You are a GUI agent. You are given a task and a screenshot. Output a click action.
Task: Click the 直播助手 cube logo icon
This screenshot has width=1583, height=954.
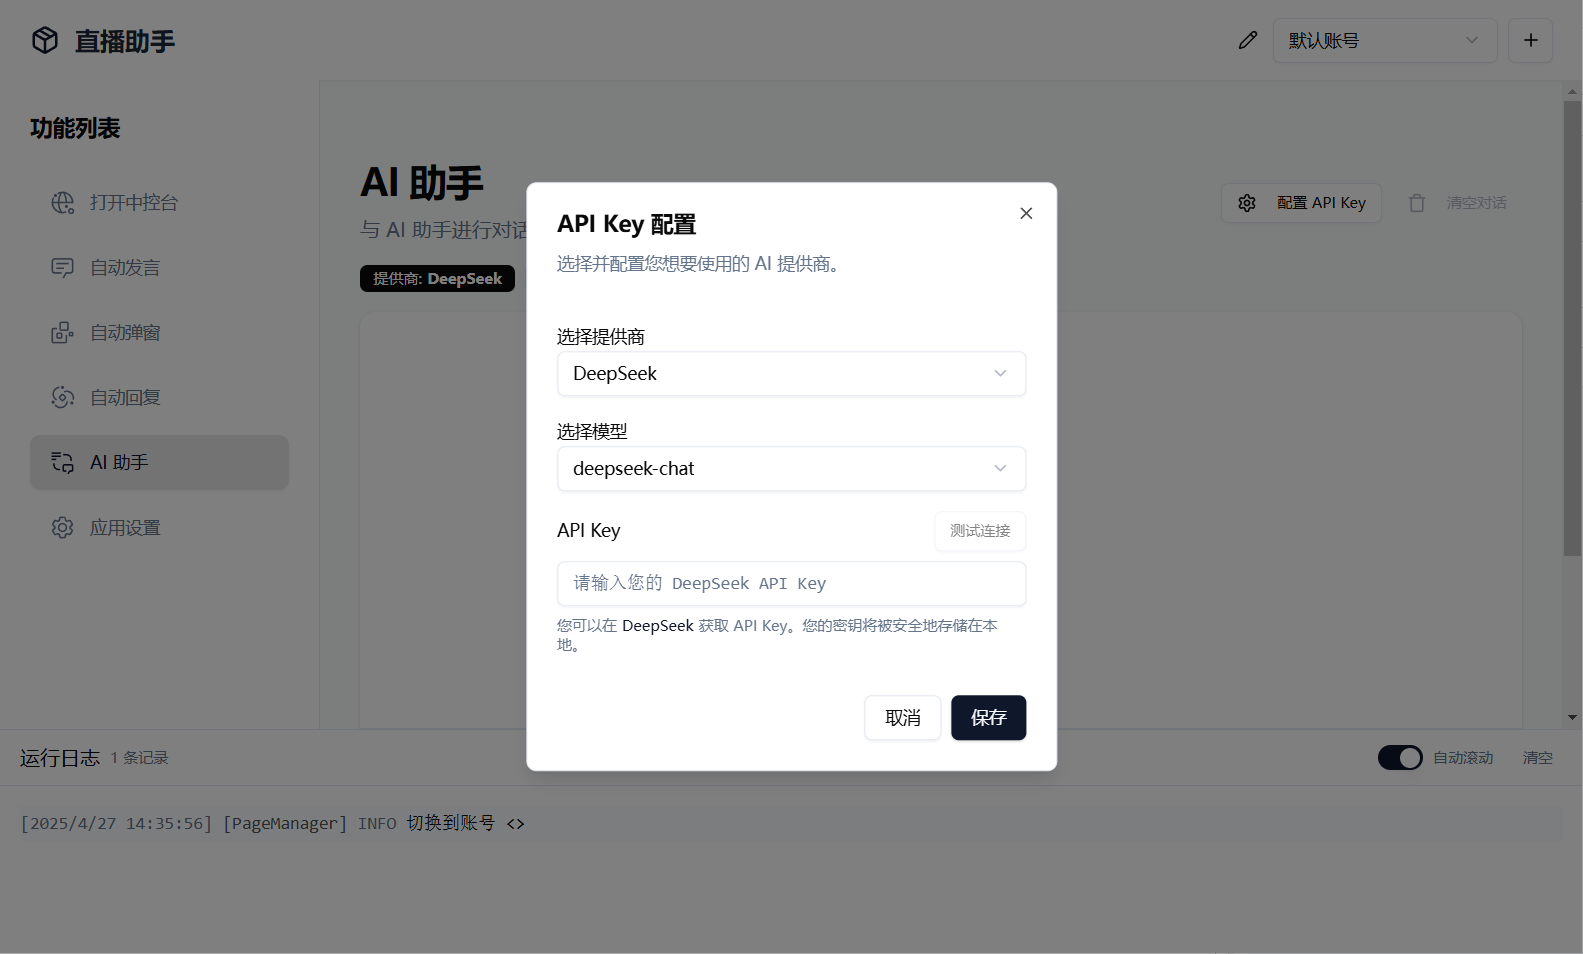pyautogui.click(x=45, y=40)
